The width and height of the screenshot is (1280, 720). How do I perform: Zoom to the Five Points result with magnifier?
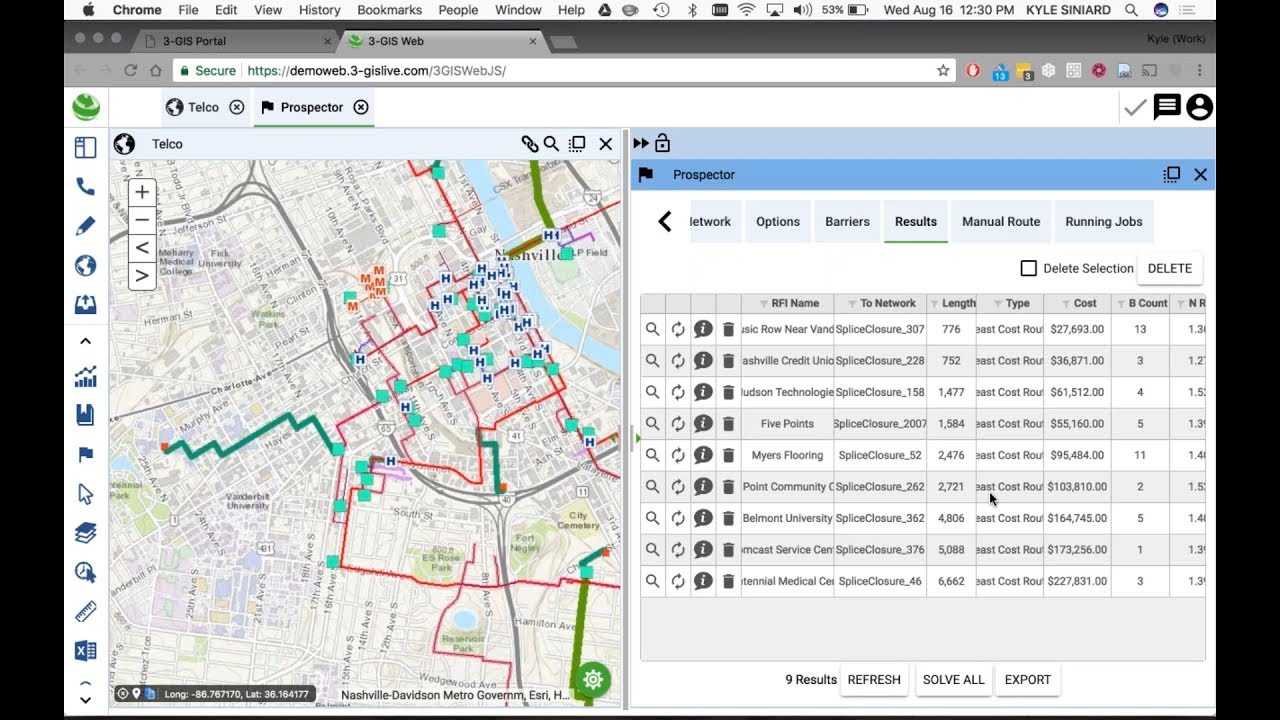click(652, 424)
